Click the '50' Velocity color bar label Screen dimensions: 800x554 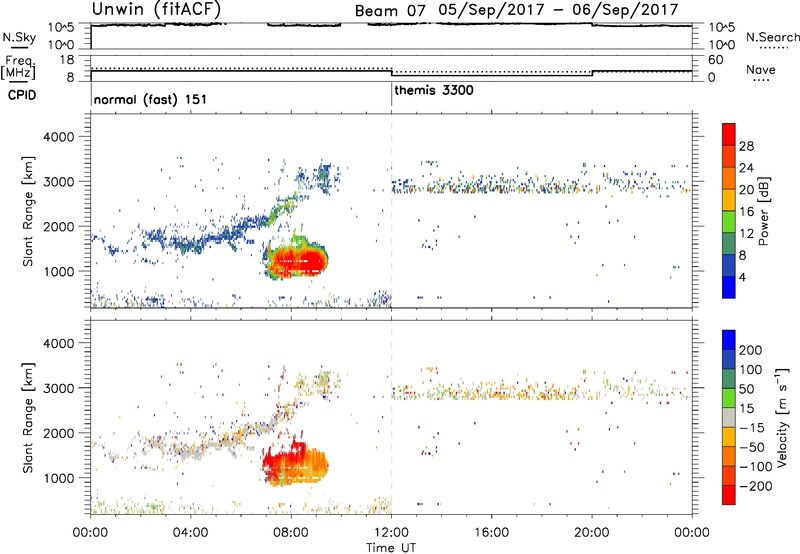coord(747,389)
